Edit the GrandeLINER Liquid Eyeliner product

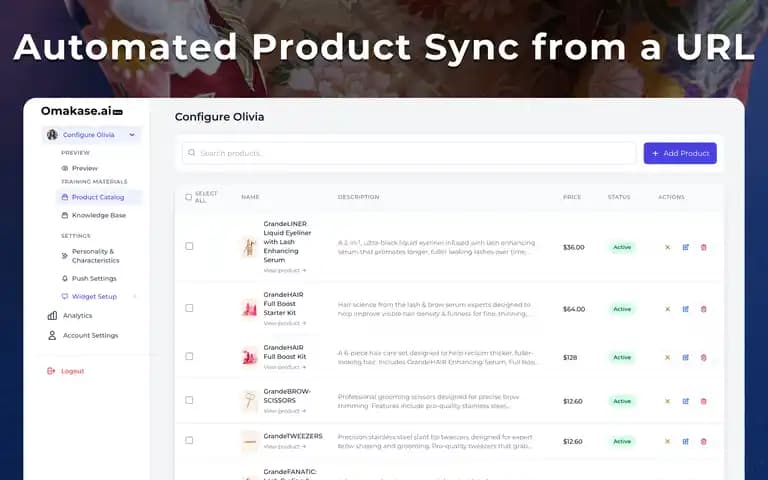686,247
